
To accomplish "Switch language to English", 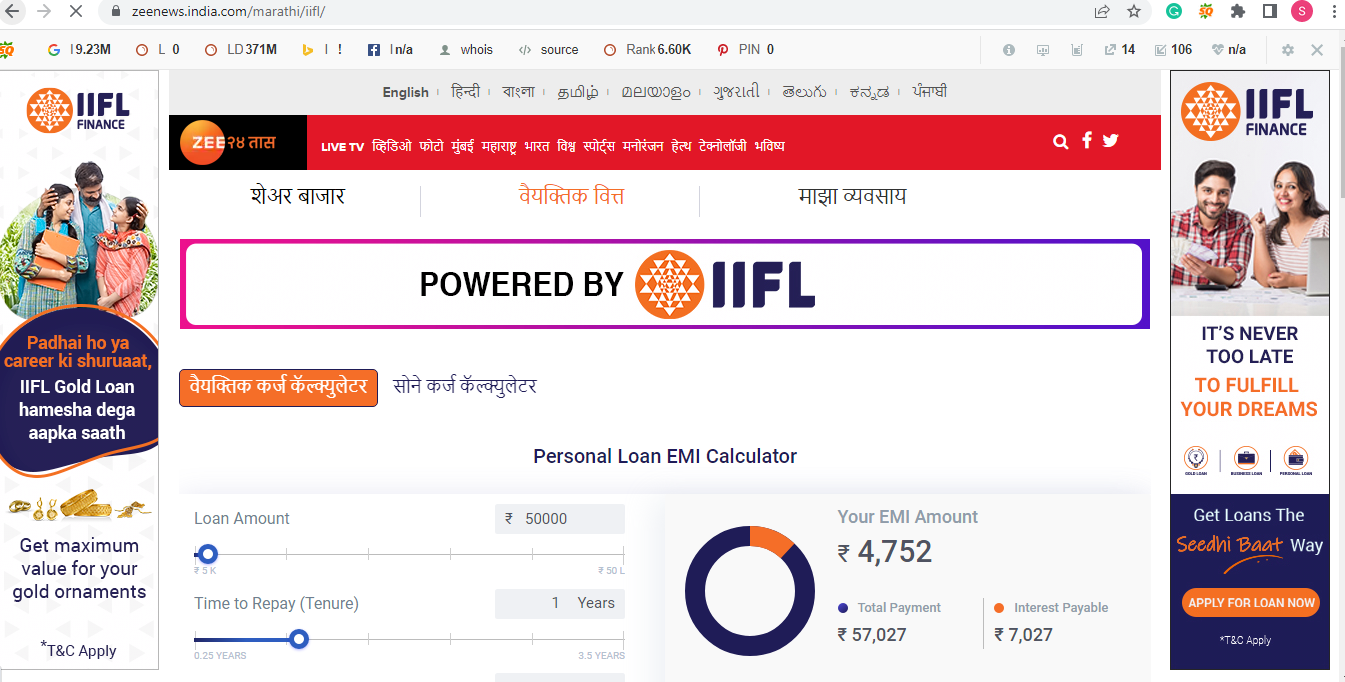I will coord(405,92).
